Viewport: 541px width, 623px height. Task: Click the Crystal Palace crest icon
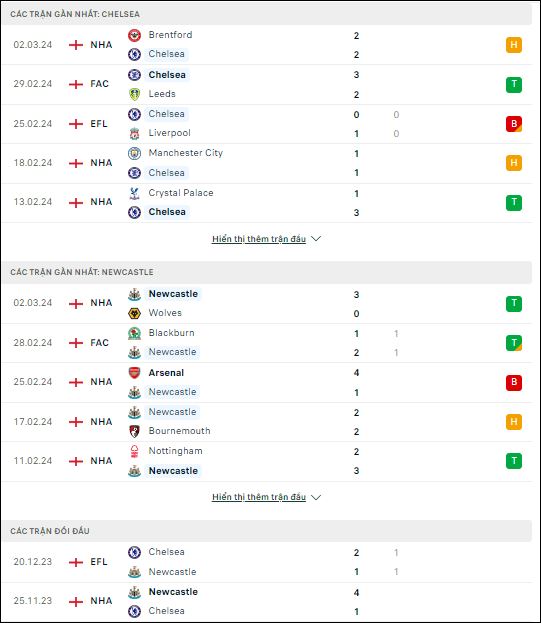tap(134, 193)
